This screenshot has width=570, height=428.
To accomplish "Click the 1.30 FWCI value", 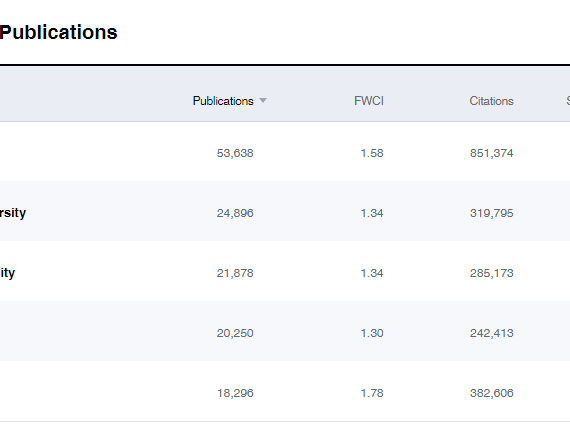I will [x=372, y=333].
